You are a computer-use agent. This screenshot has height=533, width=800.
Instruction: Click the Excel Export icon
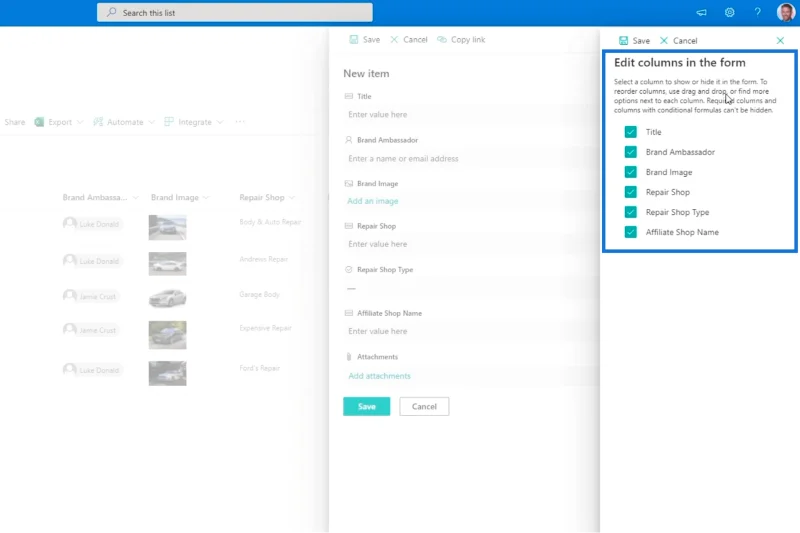click(39, 122)
